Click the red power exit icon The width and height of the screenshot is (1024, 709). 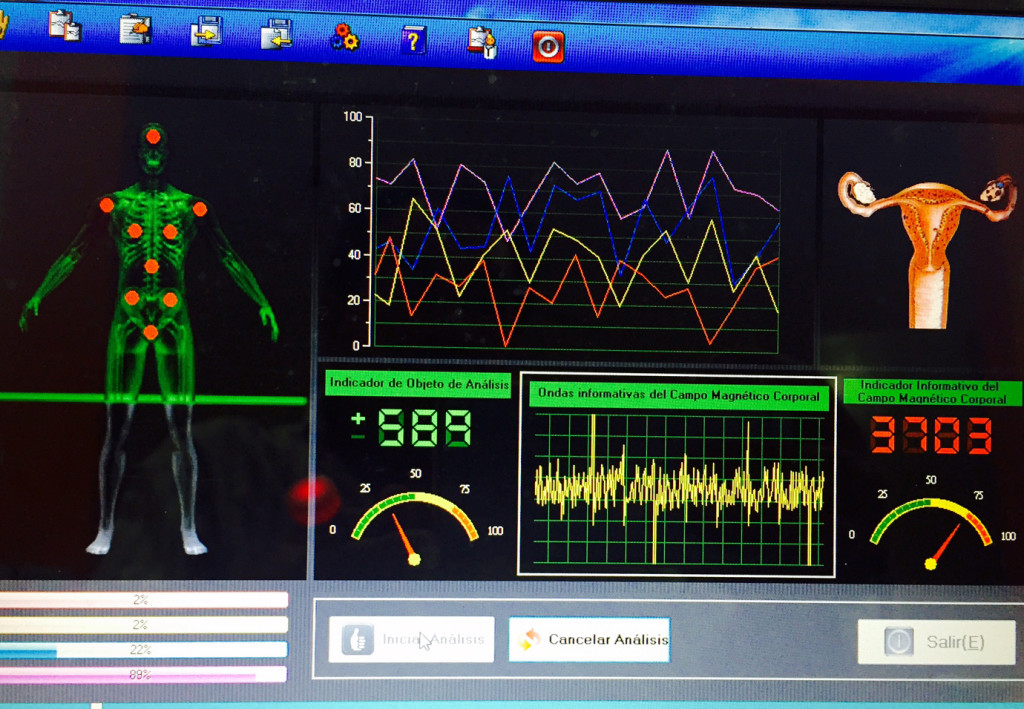(x=548, y=46)
